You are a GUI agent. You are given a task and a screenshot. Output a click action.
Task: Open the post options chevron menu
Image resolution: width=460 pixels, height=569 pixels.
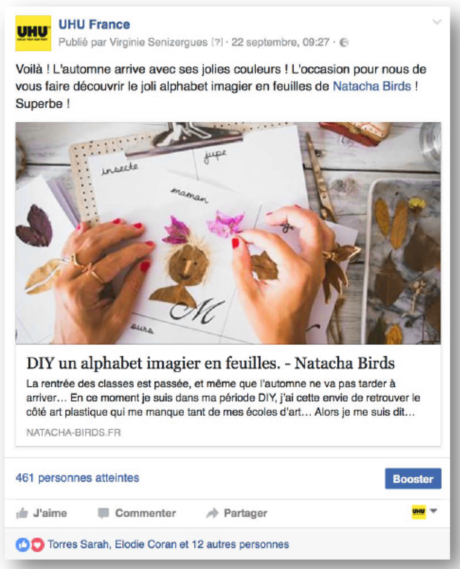coord(437,22)
